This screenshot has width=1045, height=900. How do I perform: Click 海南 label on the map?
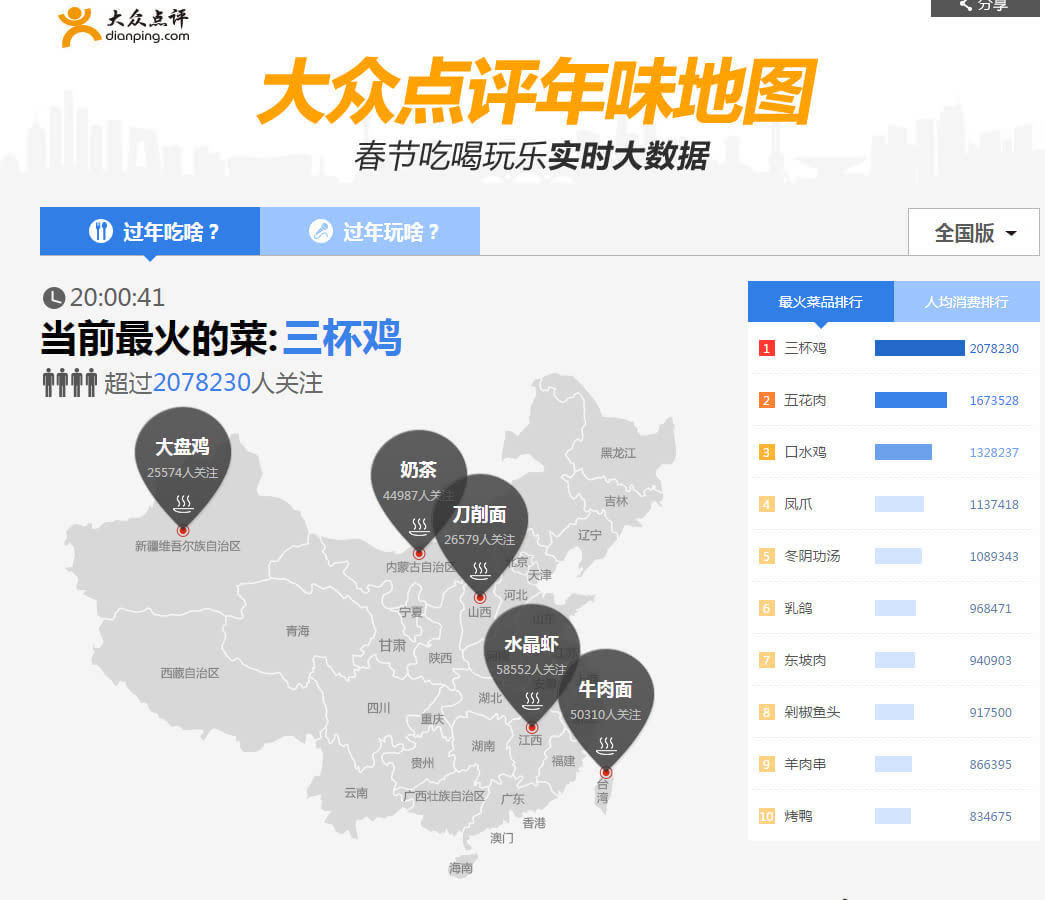pos(461,868)
